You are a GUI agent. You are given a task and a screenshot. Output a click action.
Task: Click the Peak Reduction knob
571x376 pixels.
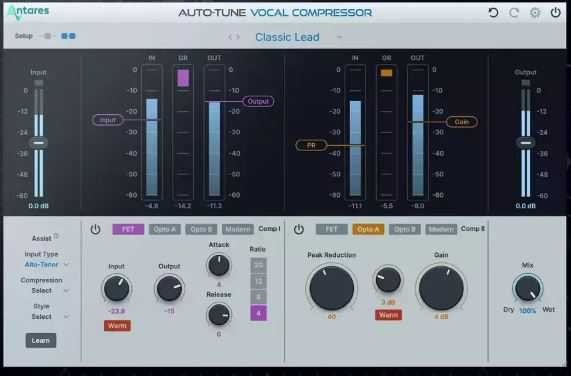(332, 288)
